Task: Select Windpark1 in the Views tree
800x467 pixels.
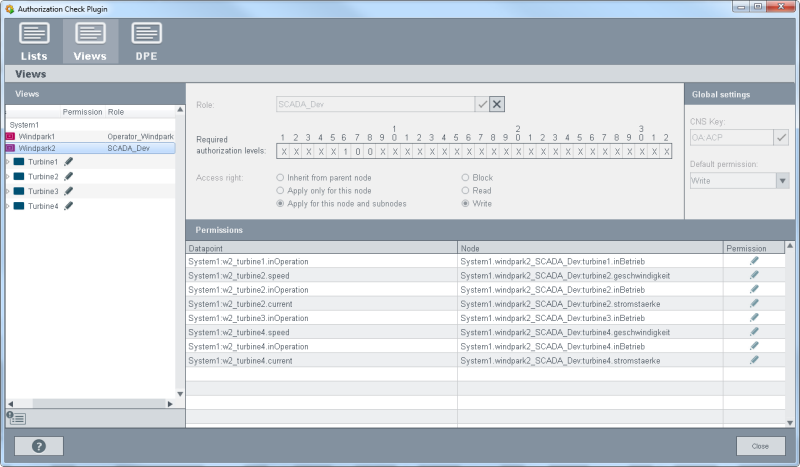Action: [37, 136]
